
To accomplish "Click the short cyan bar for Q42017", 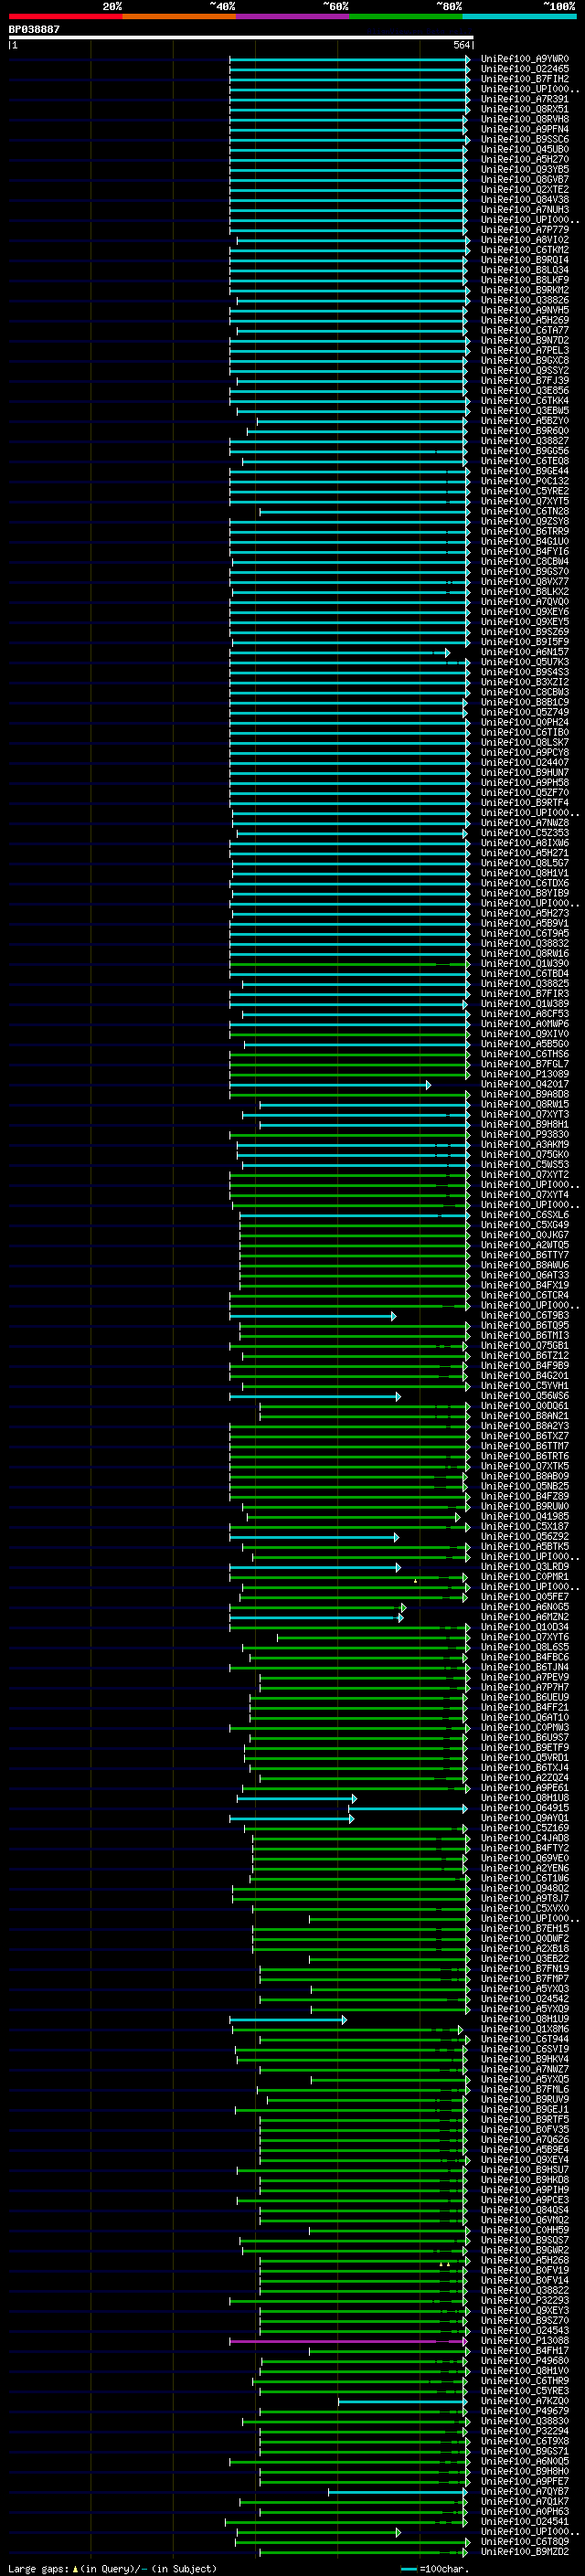I will (x=330, y=1084).
